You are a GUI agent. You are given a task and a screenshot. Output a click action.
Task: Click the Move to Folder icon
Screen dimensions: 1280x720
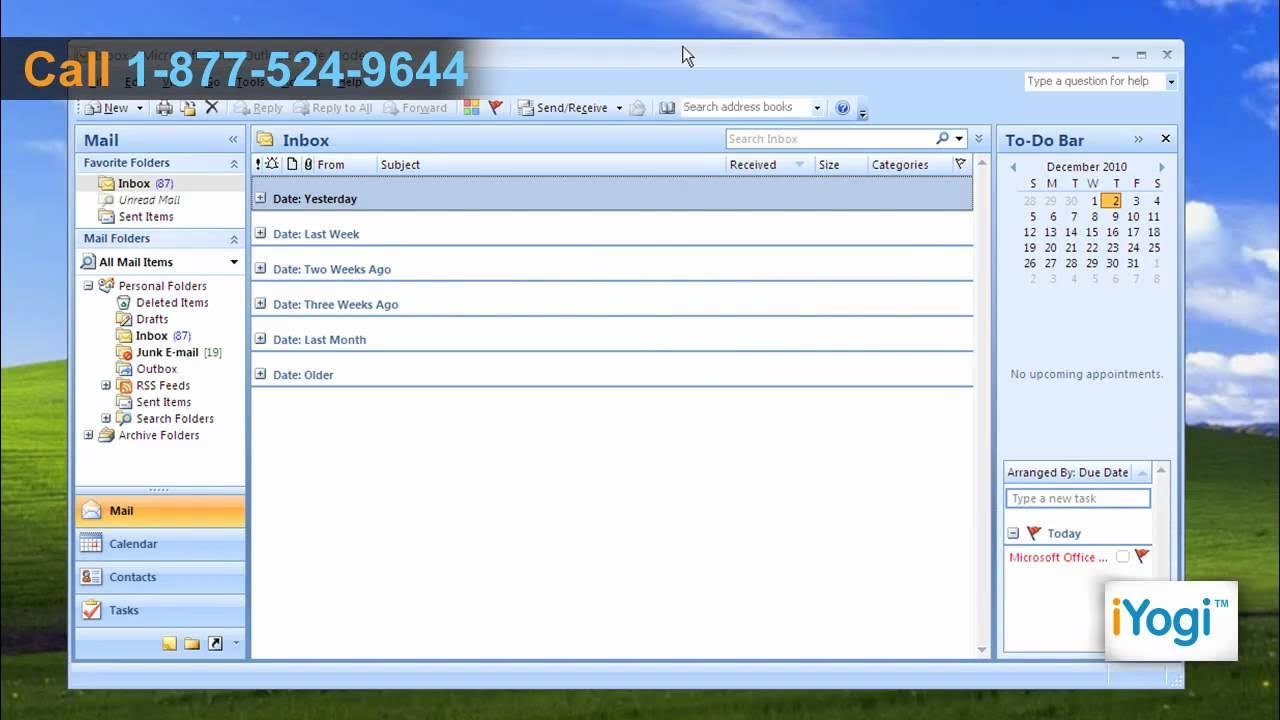click(187, 108)
